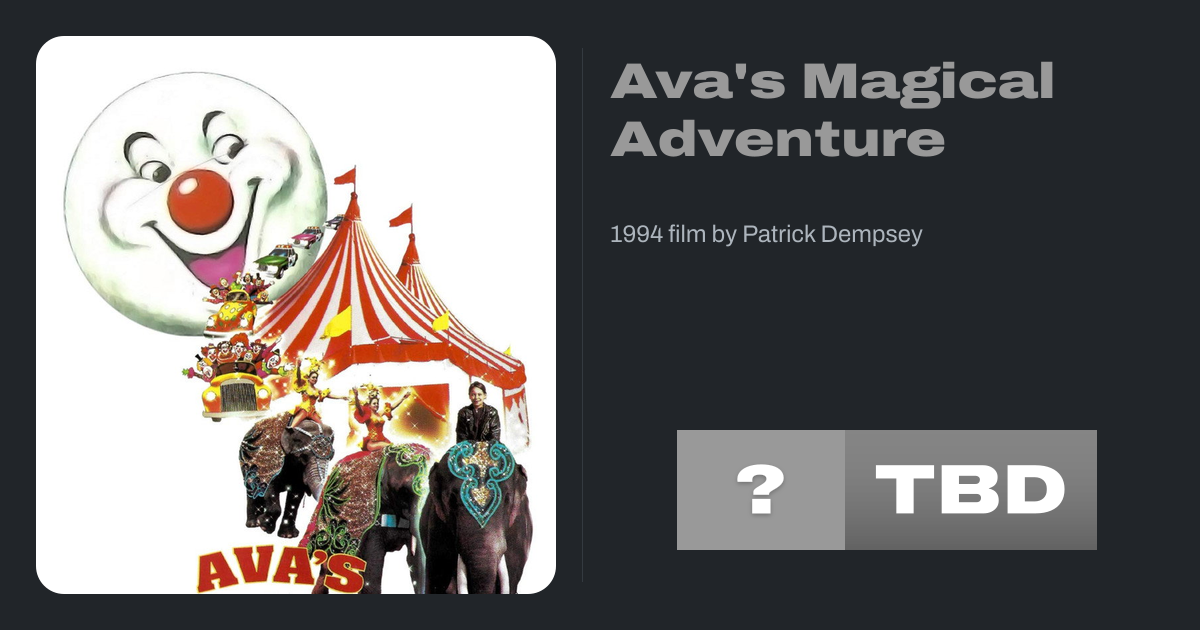This screenshot has height=630, width=1200.
Task: Click the 1994 film by Patrick Dempsey subtitle
Action: [766, 235]
